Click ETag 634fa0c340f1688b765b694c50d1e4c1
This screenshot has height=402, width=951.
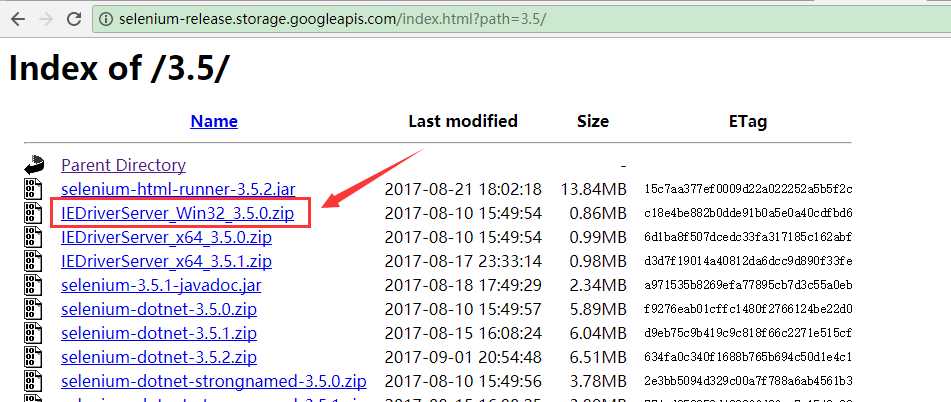(x=748, y=357)
